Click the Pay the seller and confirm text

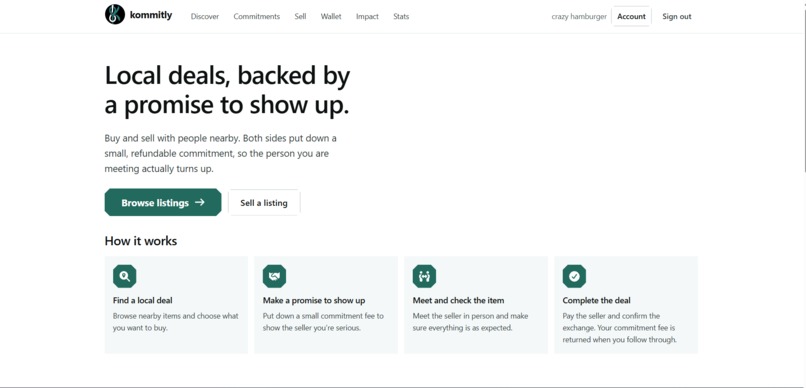(619, 328)
